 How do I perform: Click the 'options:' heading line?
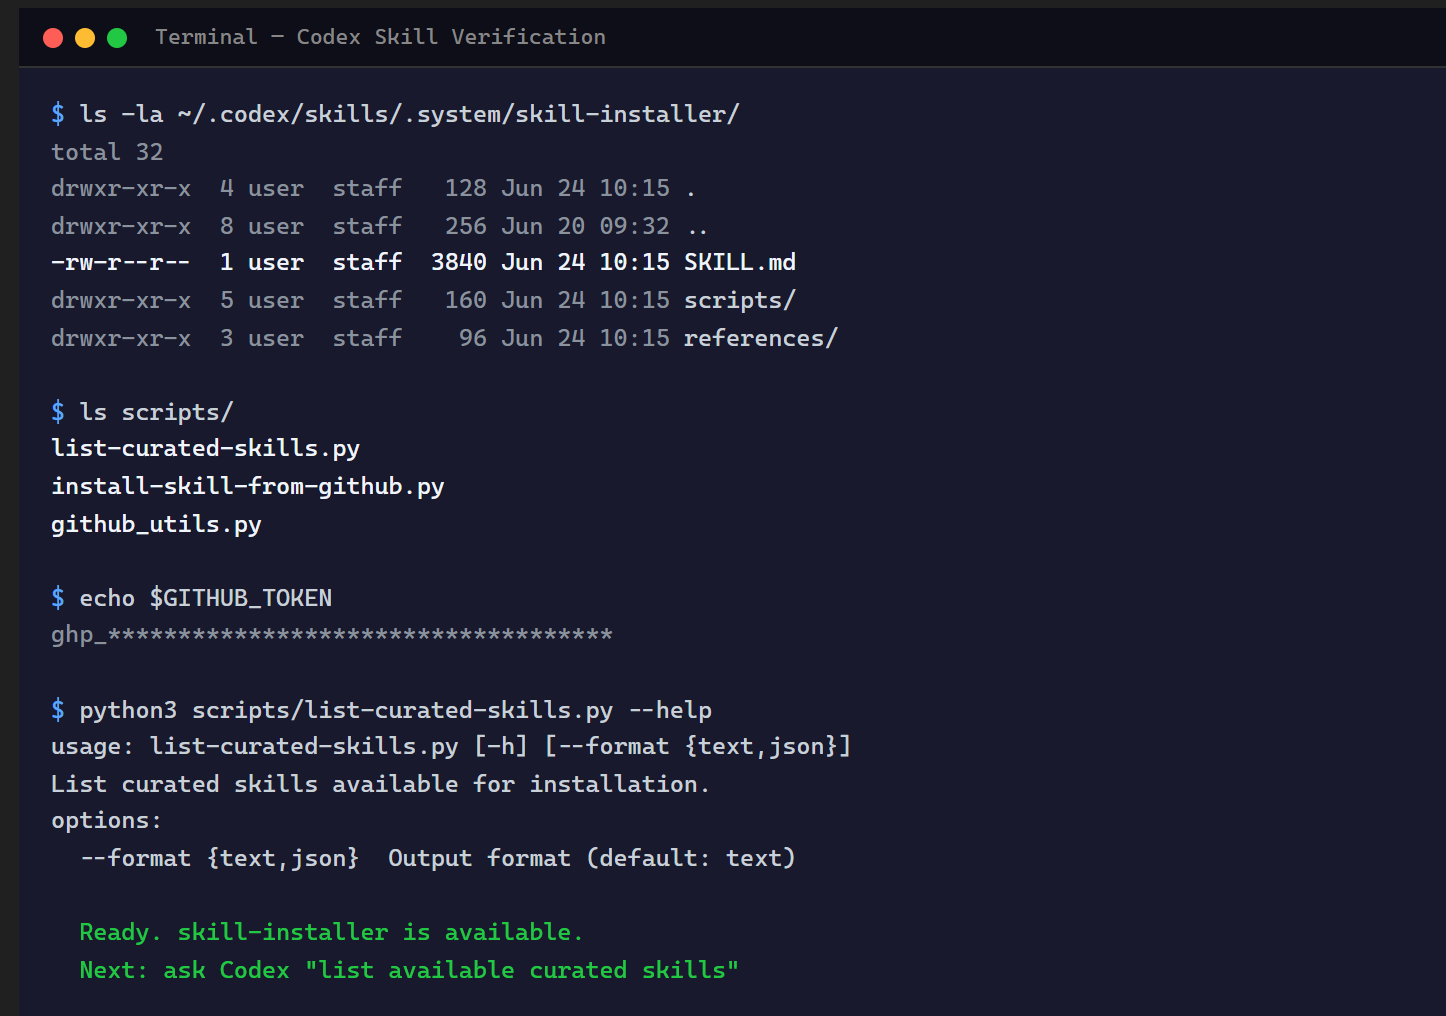click(x=106, y=820)
